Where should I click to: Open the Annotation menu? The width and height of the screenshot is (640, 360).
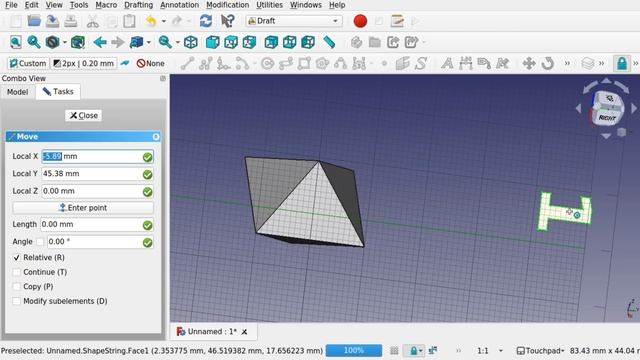tap(179, 5)
